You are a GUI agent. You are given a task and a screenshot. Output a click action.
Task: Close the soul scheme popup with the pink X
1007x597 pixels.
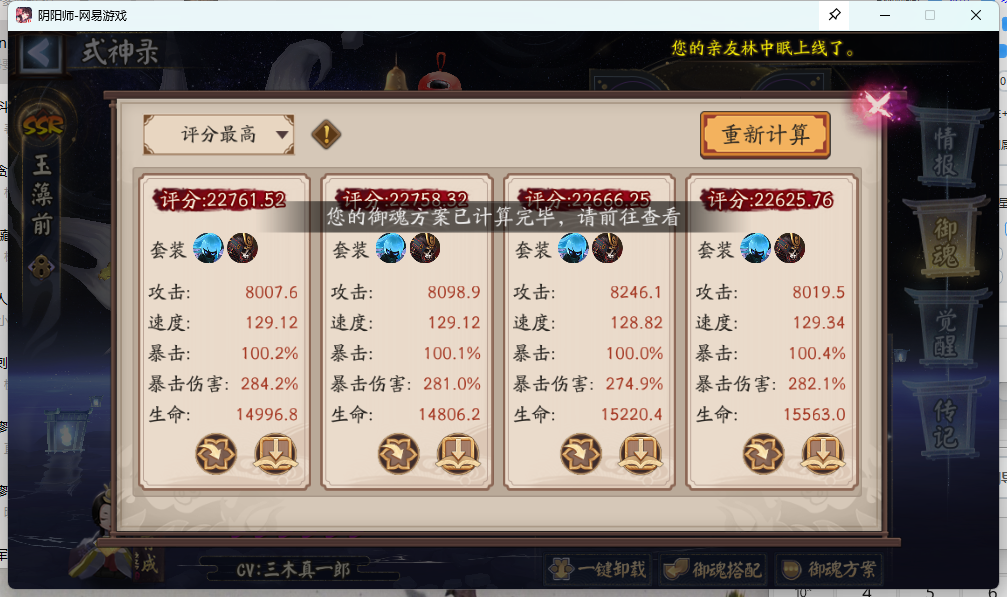(878, 104)
